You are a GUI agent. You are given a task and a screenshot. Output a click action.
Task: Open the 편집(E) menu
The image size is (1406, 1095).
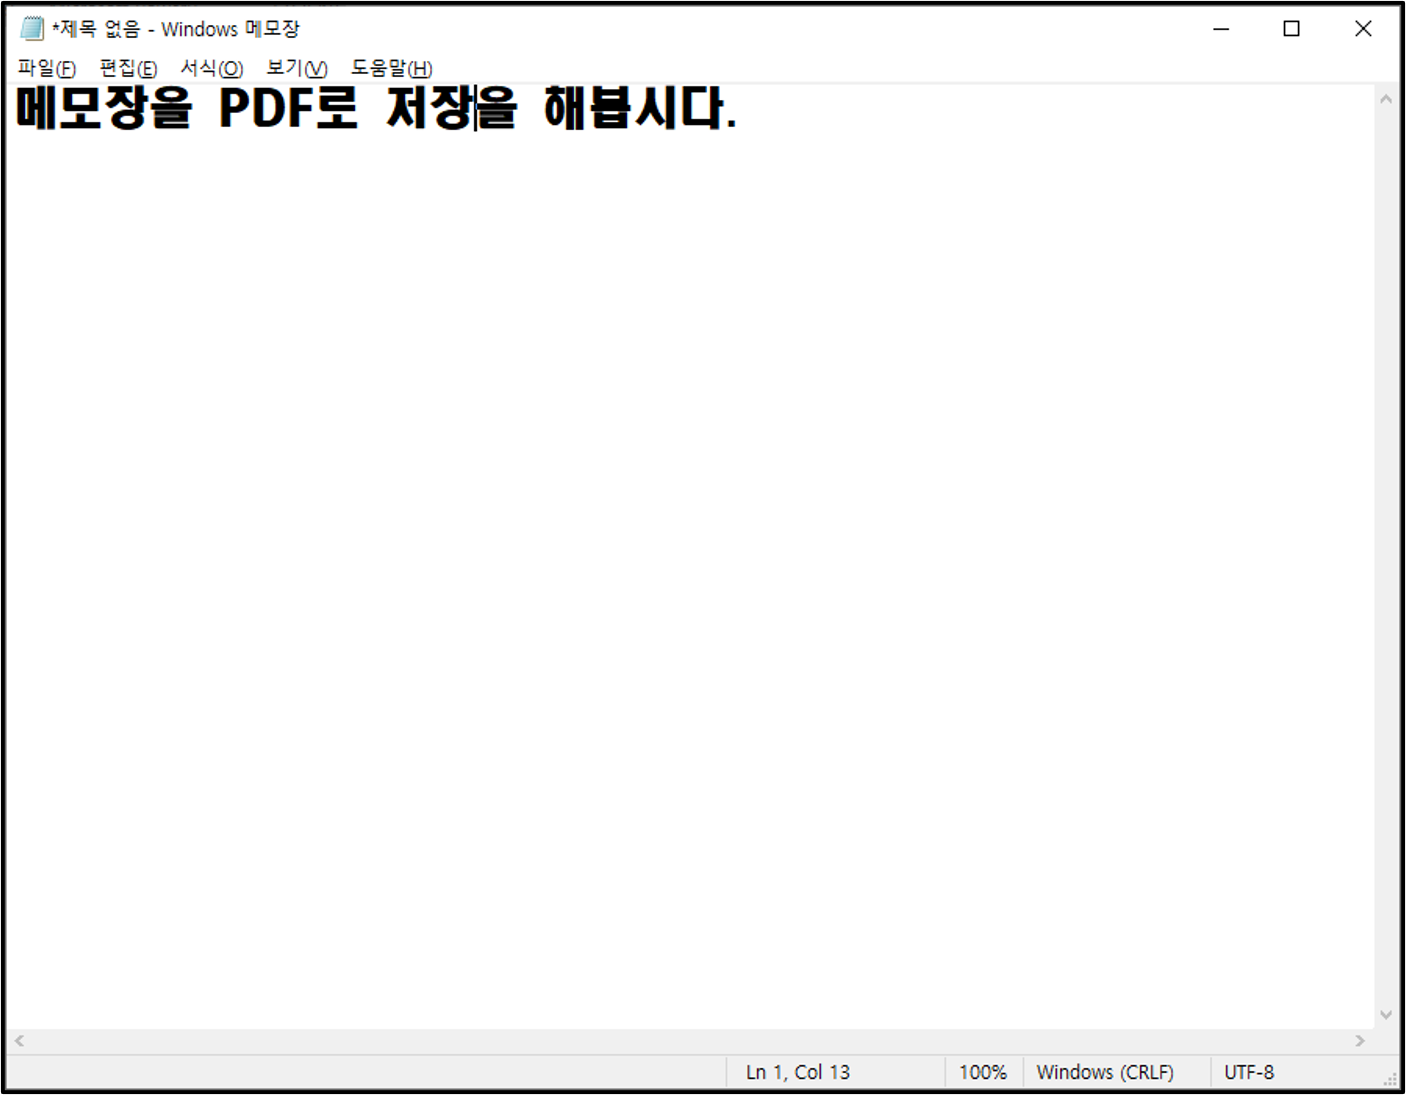(128, 68)
